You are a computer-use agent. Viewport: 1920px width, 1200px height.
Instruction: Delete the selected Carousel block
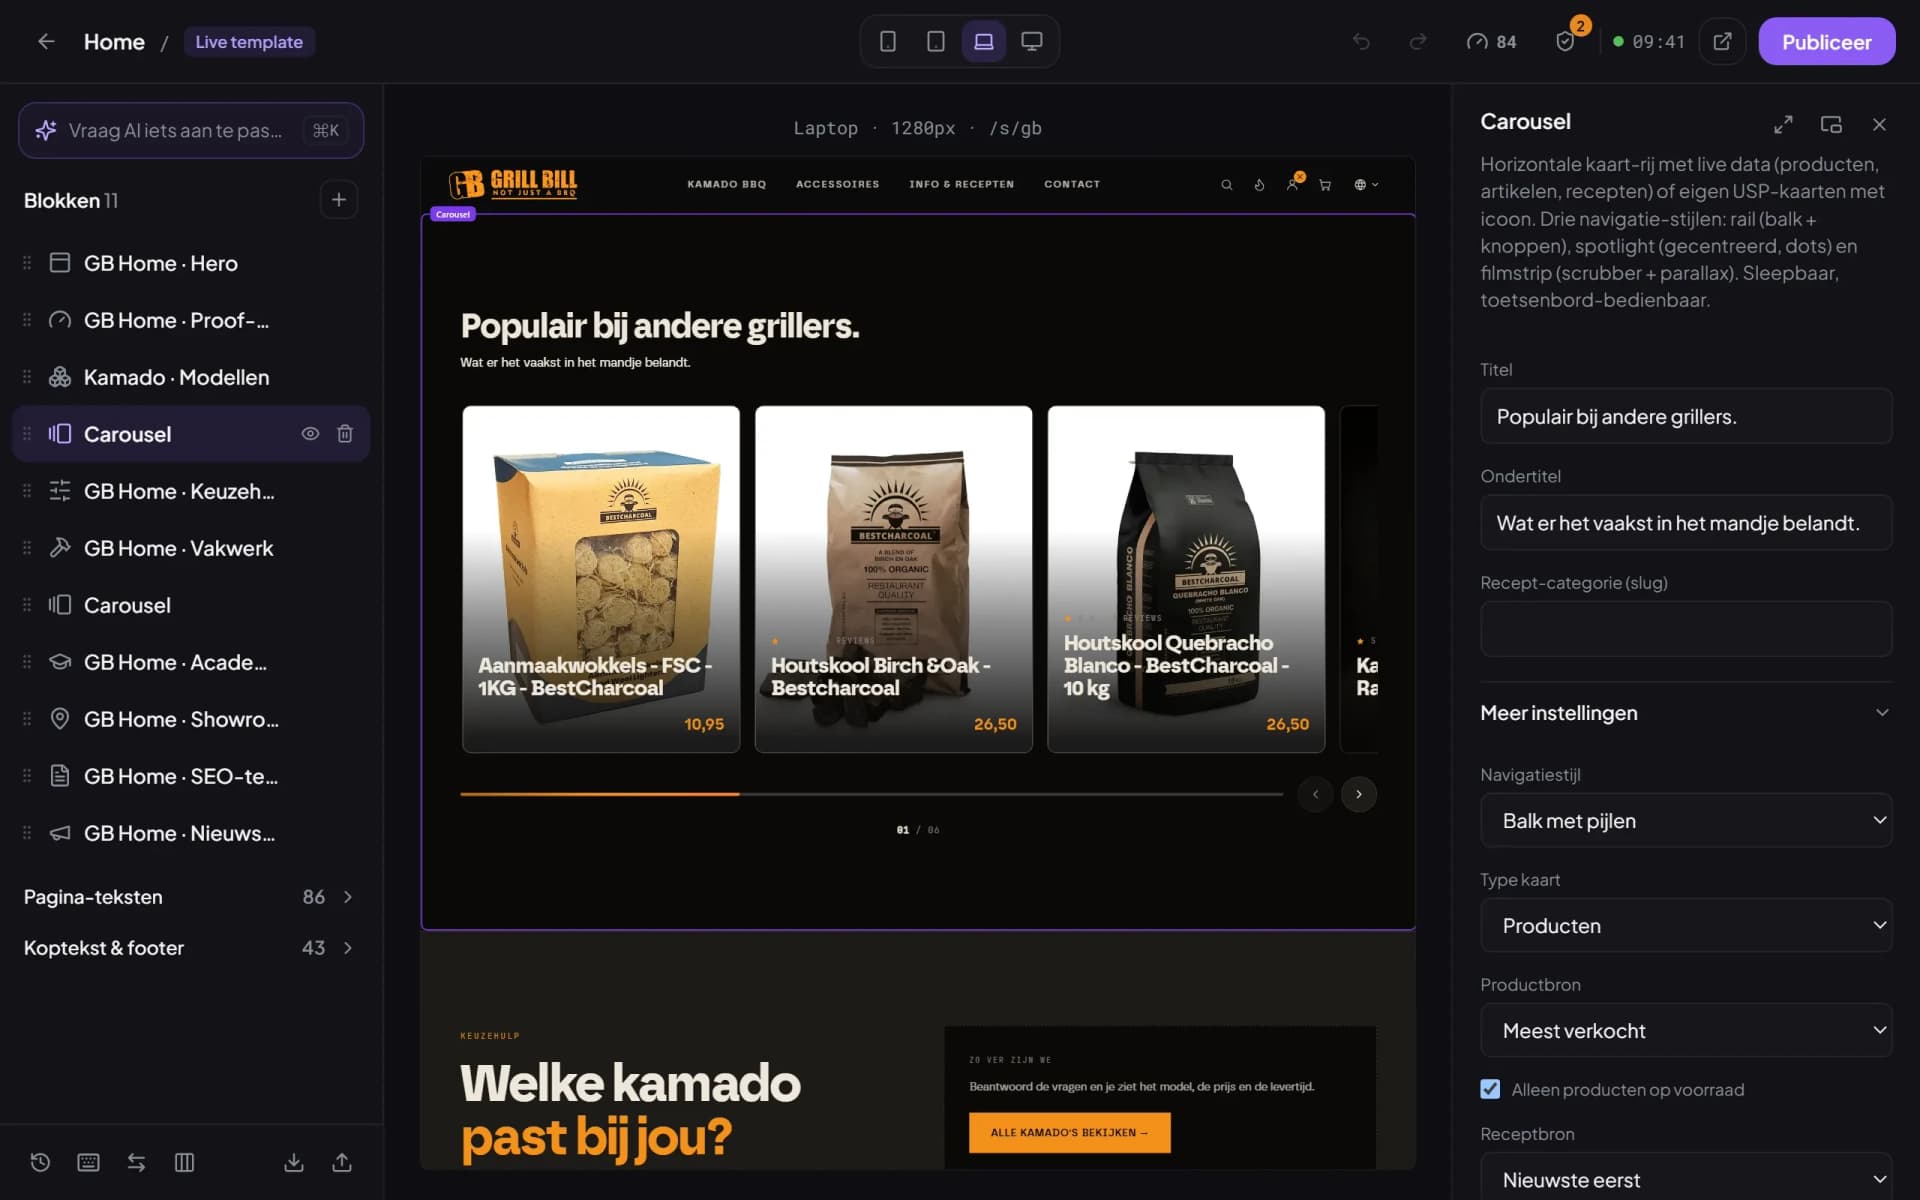[x=345, y=434]
